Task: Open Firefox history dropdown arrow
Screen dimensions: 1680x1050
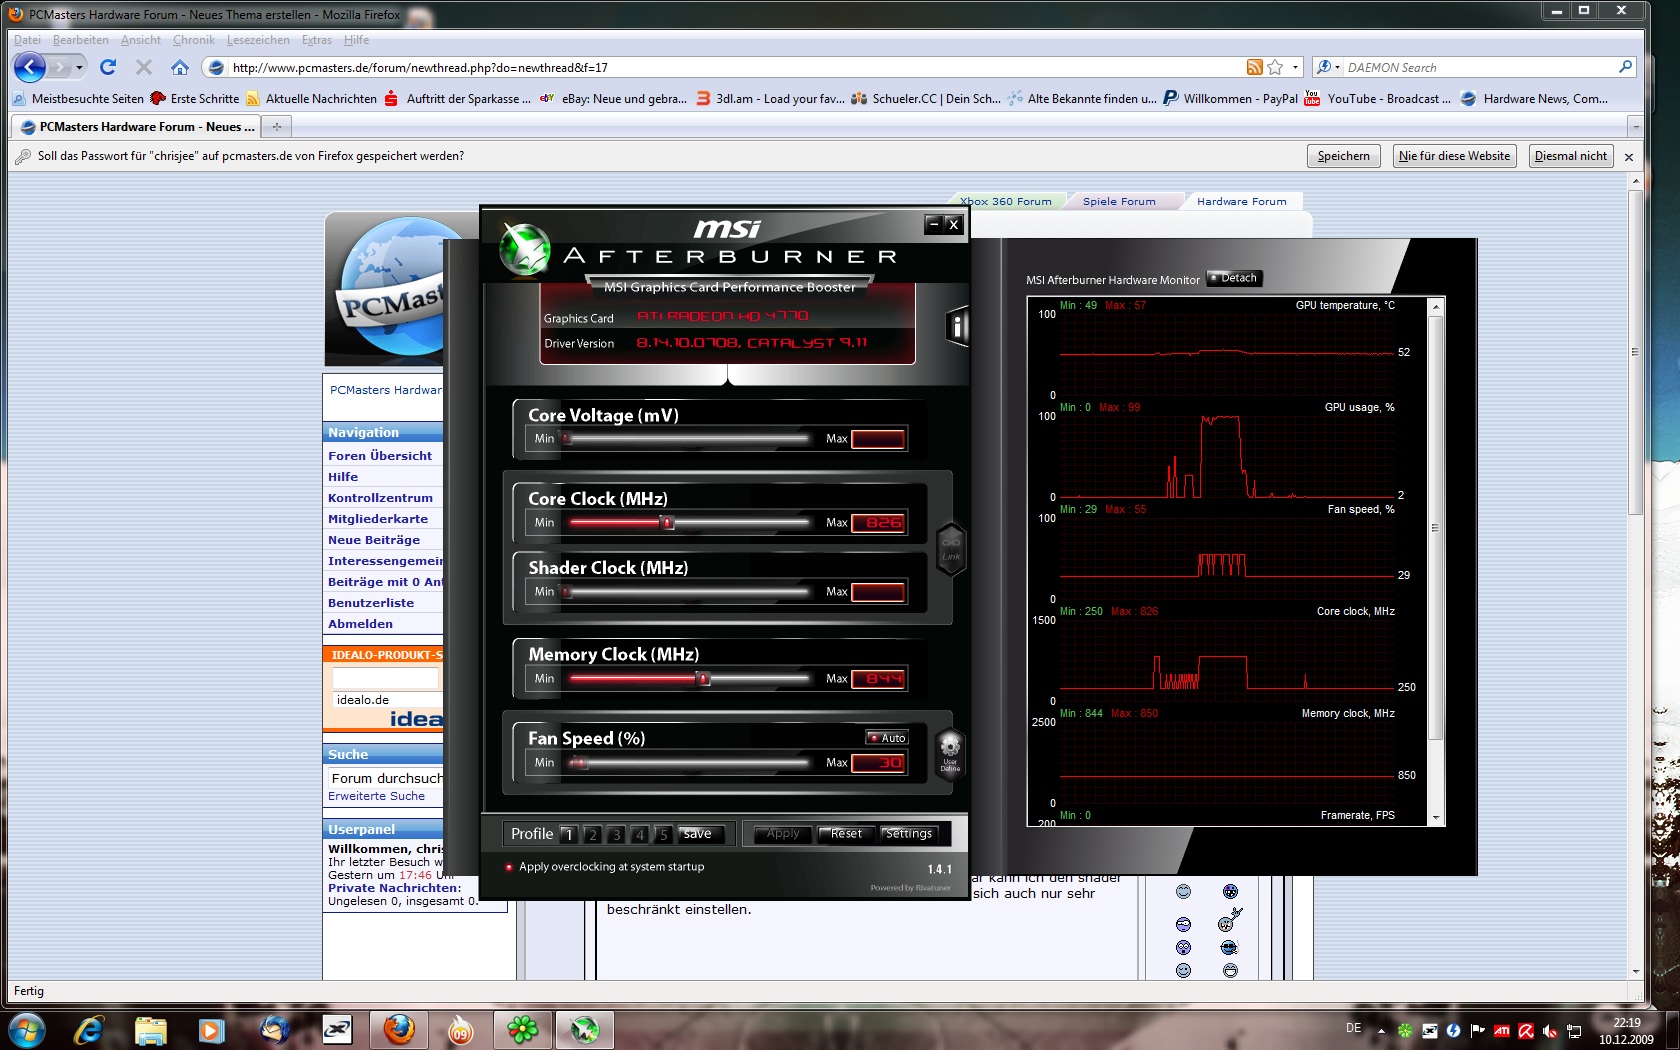Action: tap(80, 67)
